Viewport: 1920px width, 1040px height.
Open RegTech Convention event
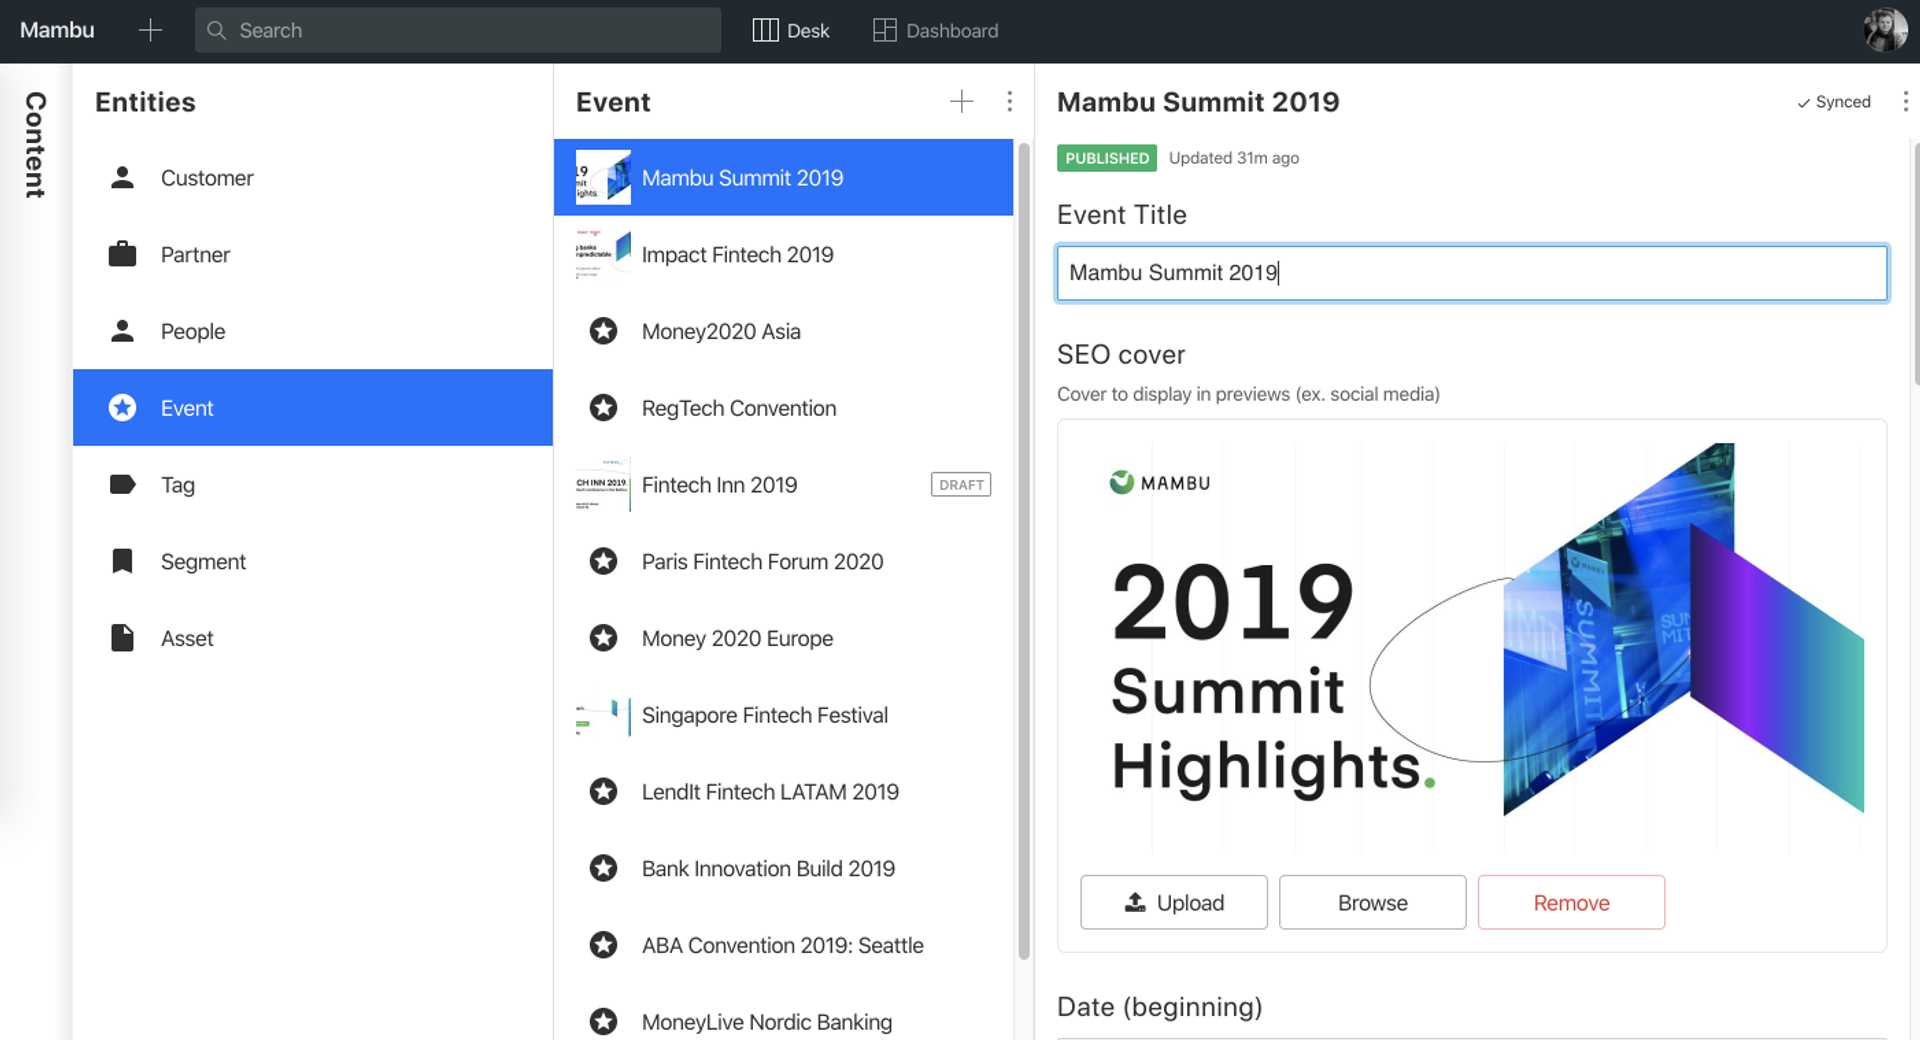tap(783, 408)
